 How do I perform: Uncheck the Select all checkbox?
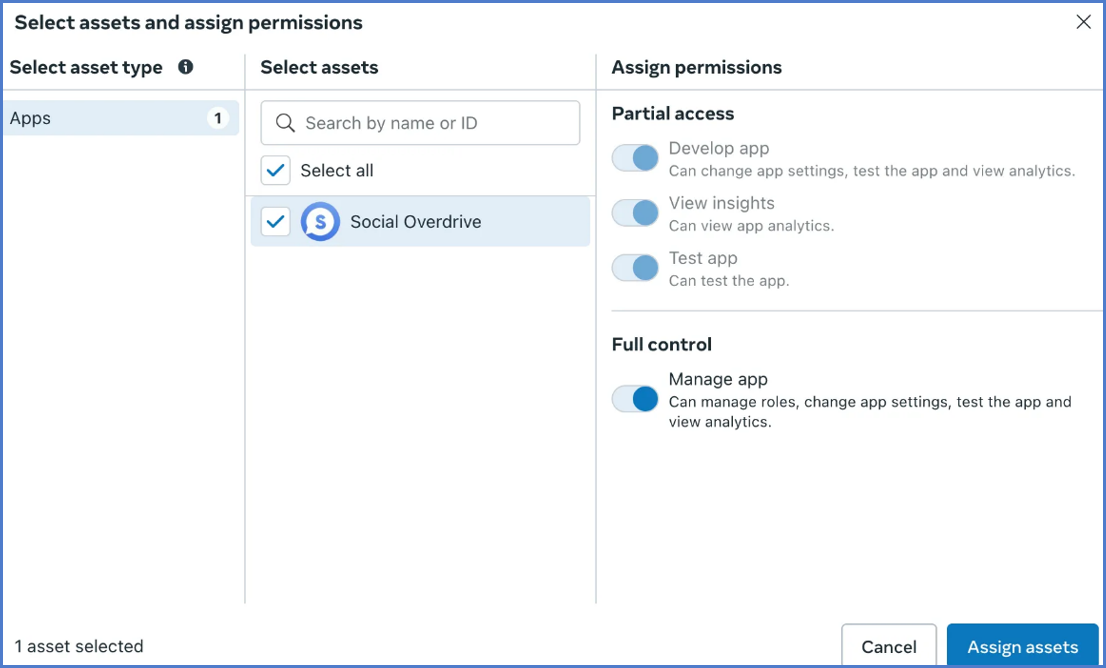[276, 170]
